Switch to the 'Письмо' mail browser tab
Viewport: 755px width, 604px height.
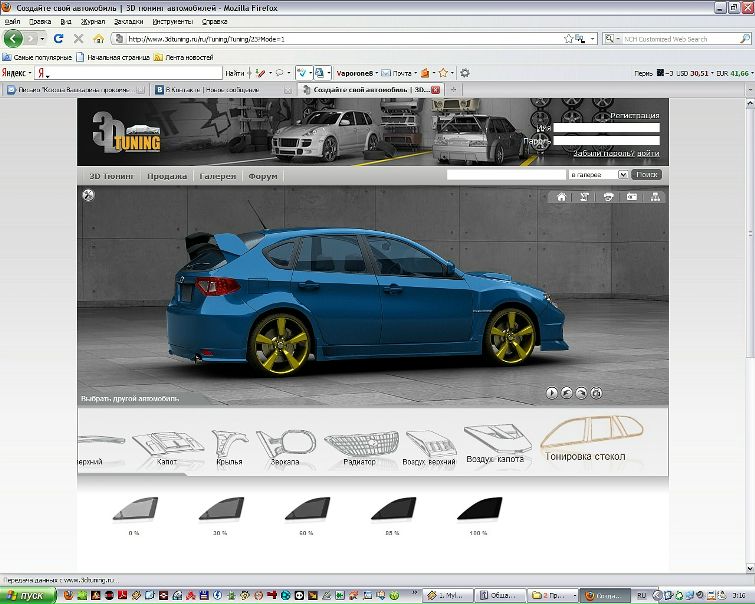click(75, 90)
